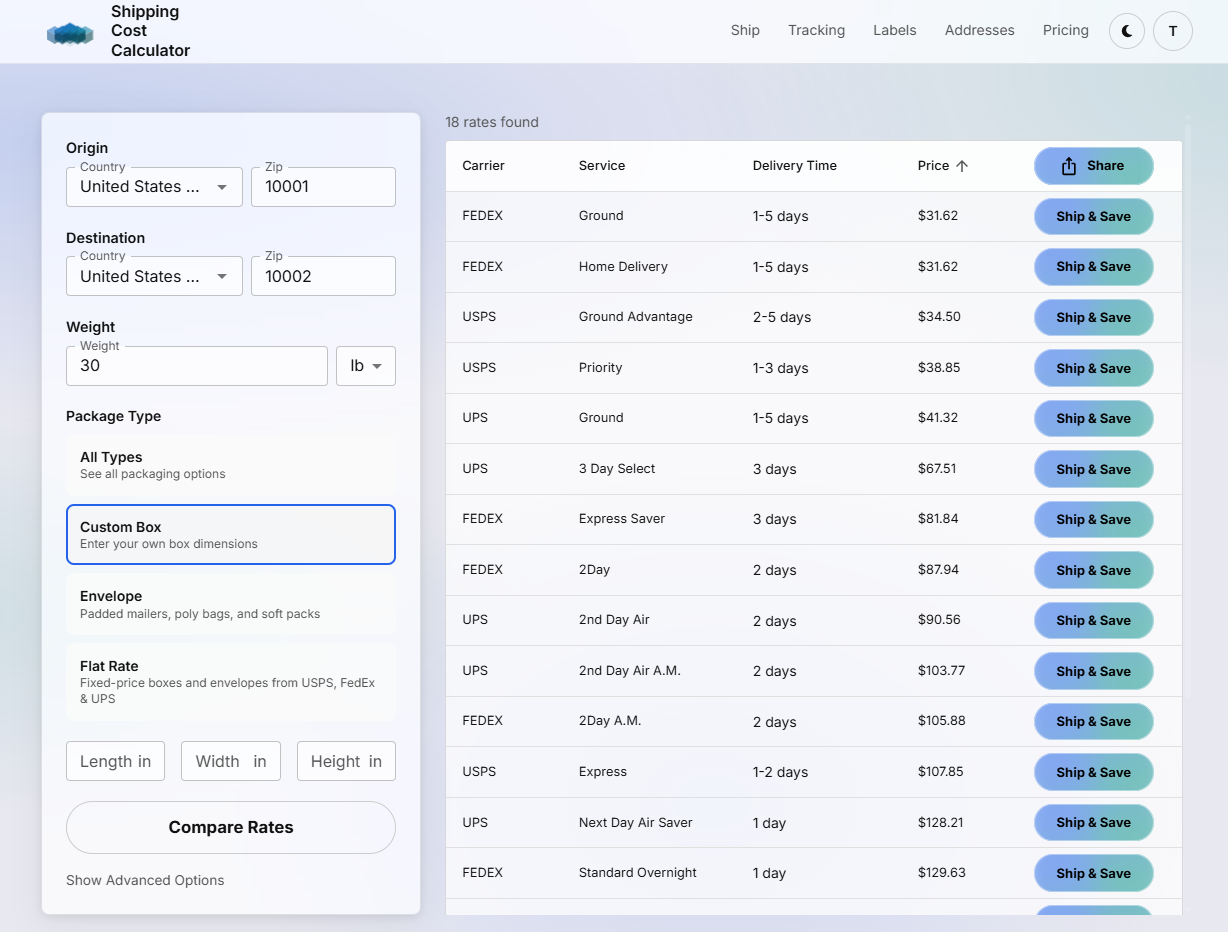Toggle dark mode with the moon icon

[x=1126, y=30]
